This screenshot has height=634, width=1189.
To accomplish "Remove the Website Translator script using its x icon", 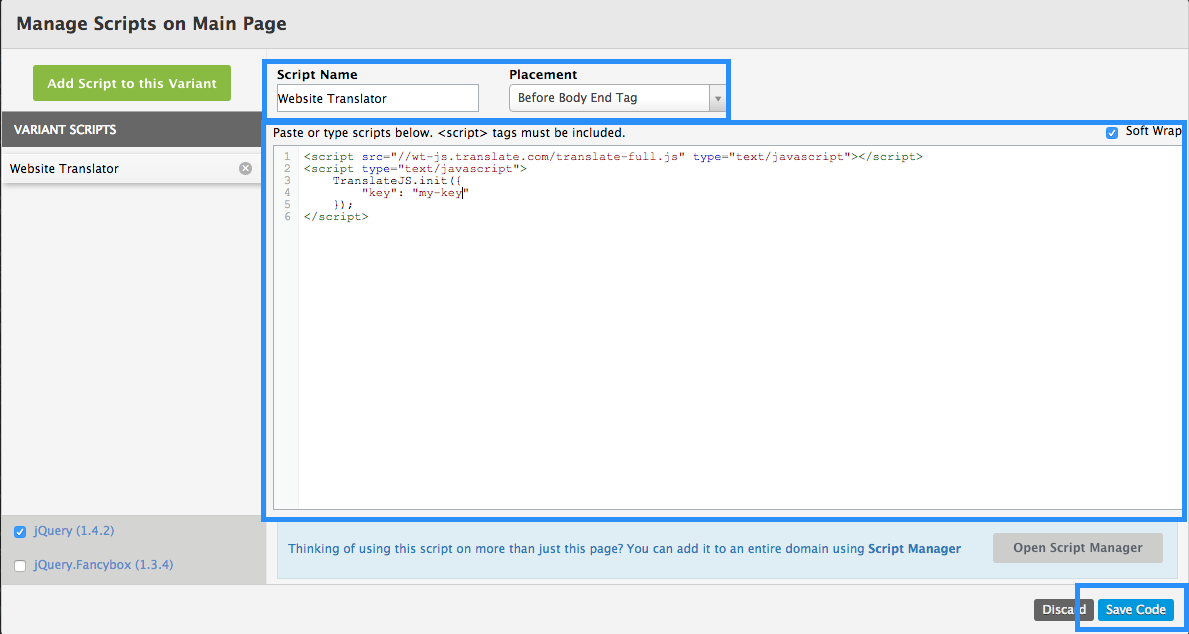I will pyautogui.click(x=245, y=169).
